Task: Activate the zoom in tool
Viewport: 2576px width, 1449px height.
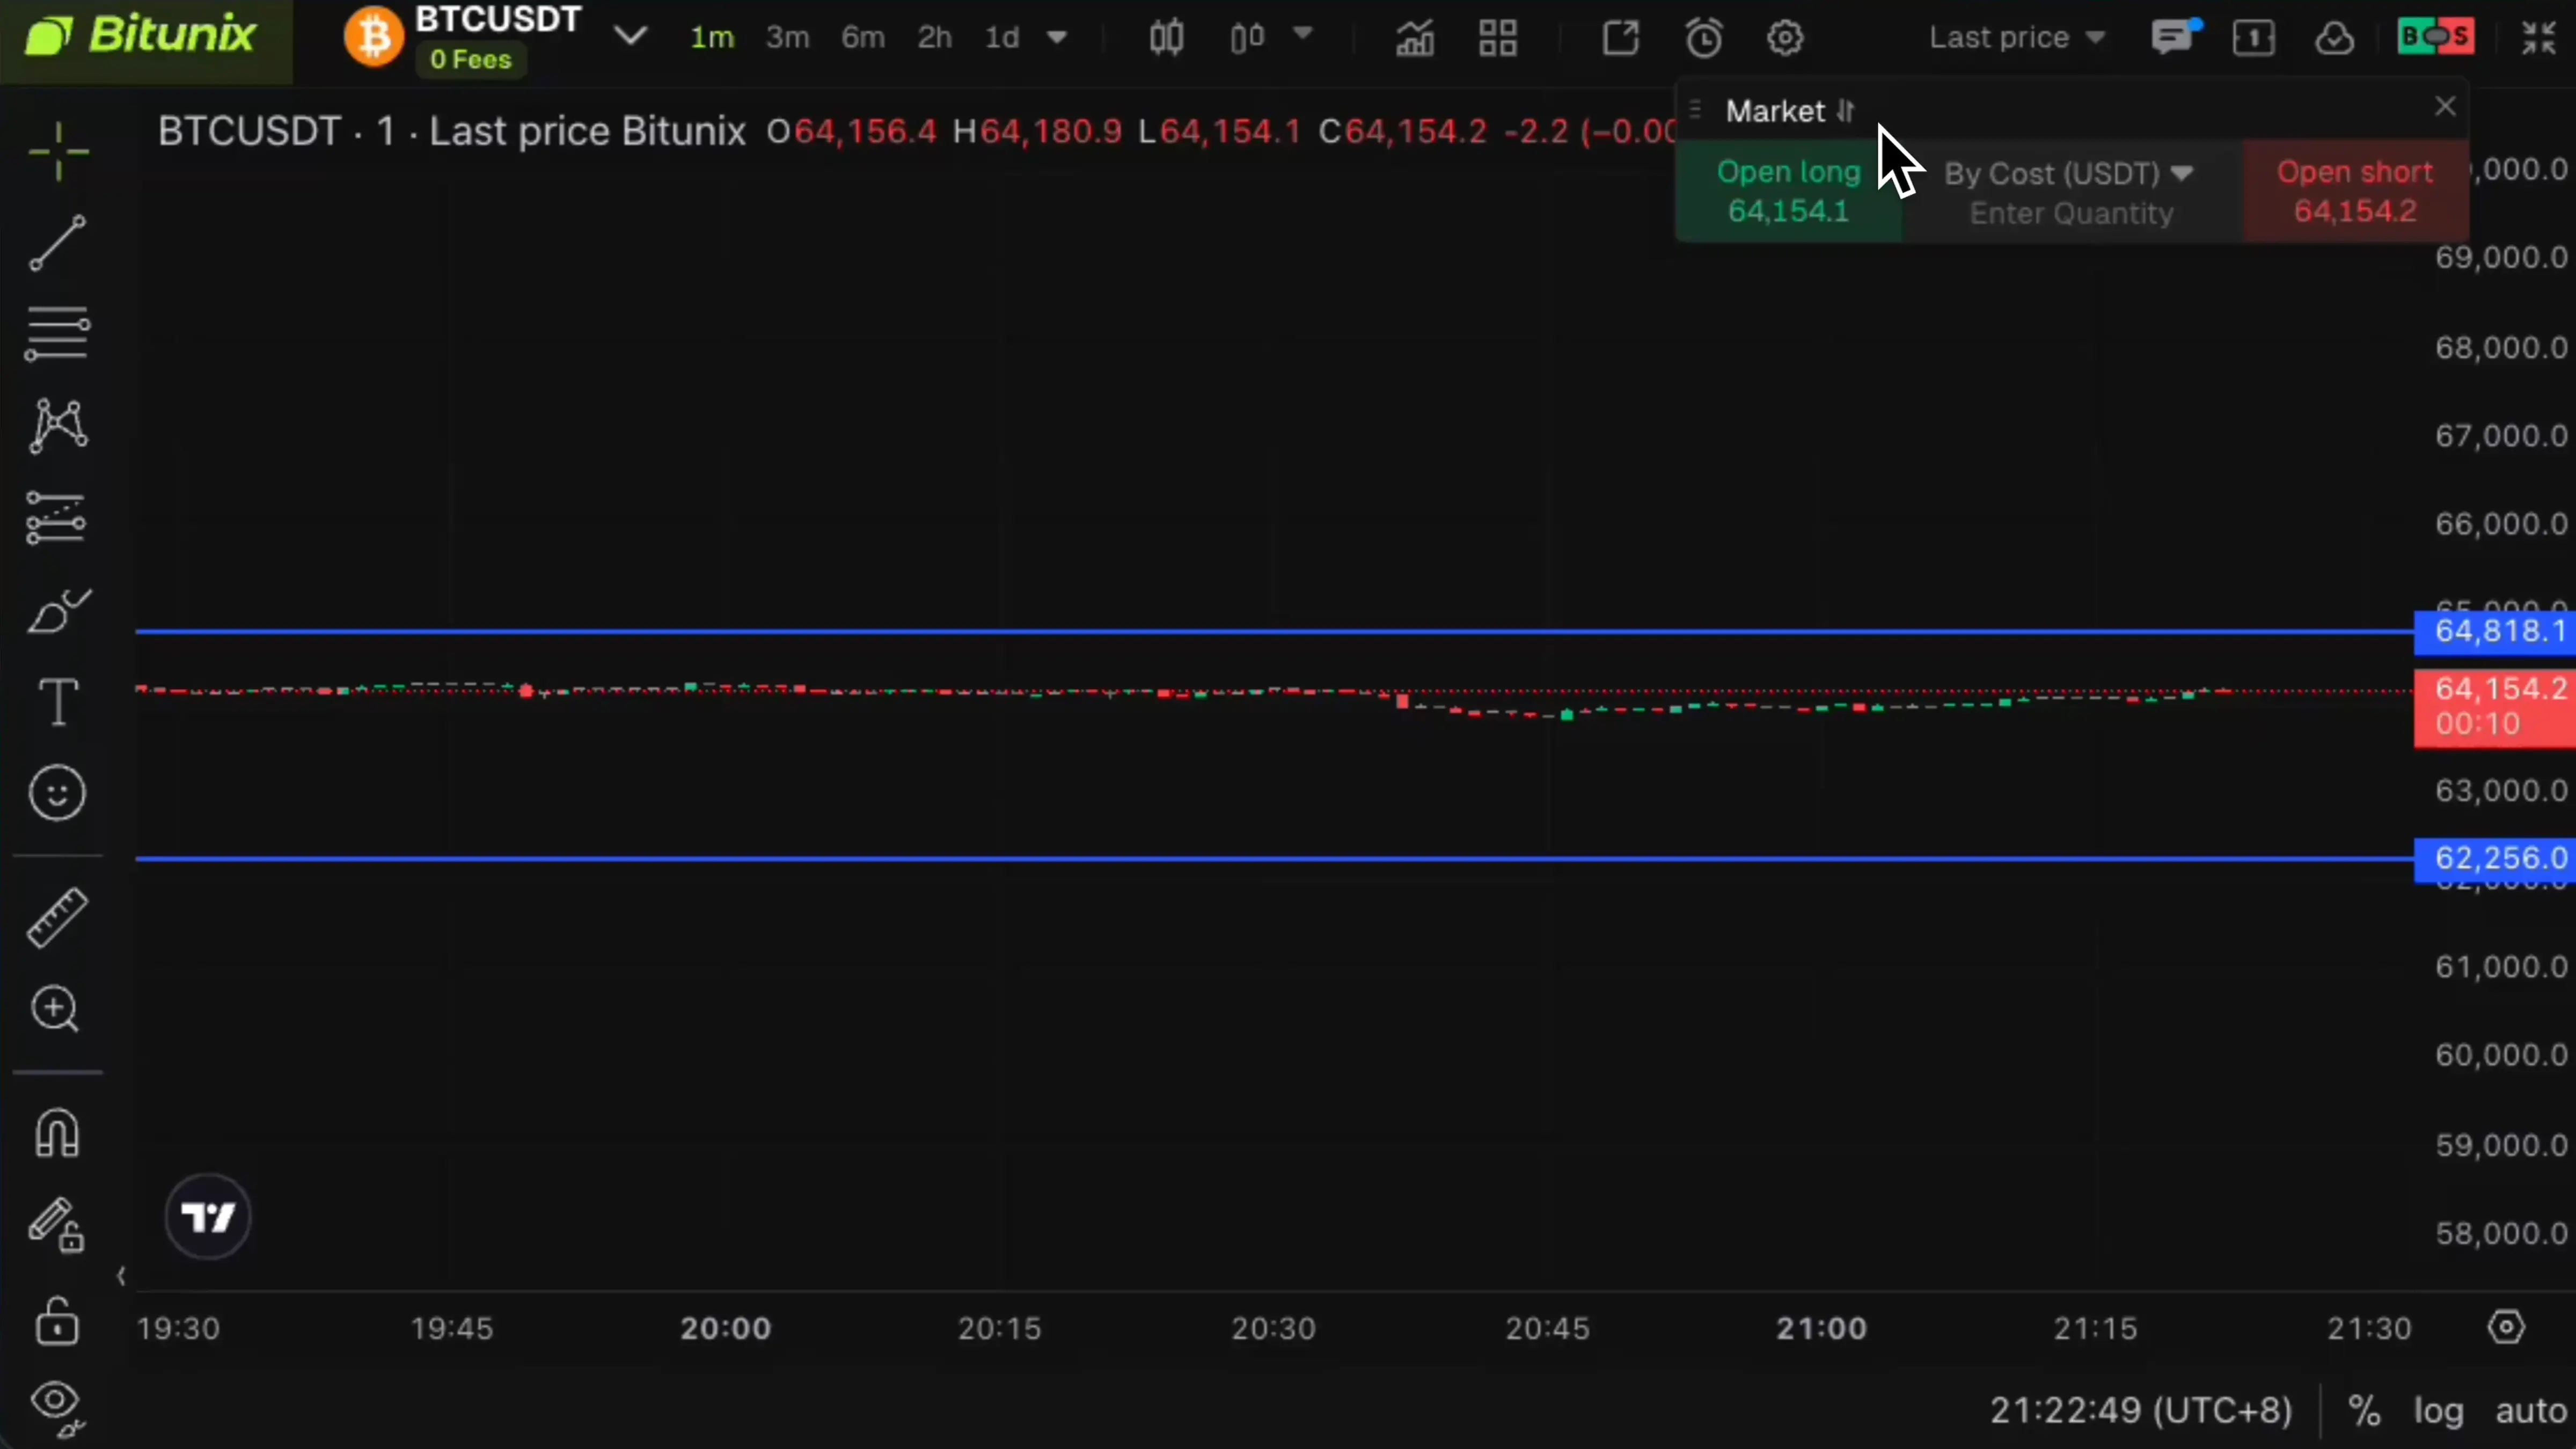Action: click(55, 1009)
